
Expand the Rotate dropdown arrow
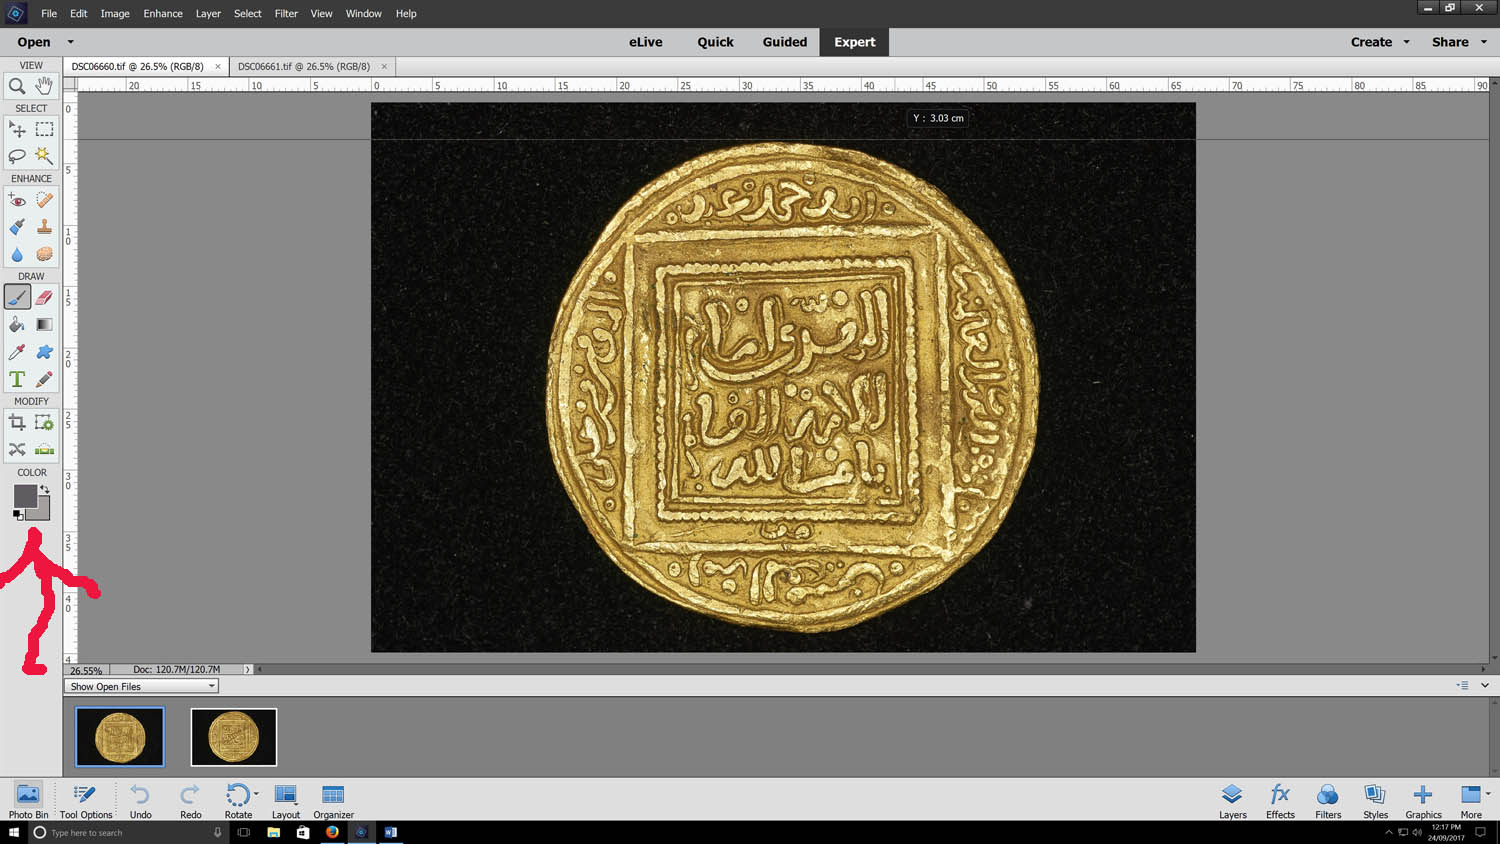click(x=256, y=794)
